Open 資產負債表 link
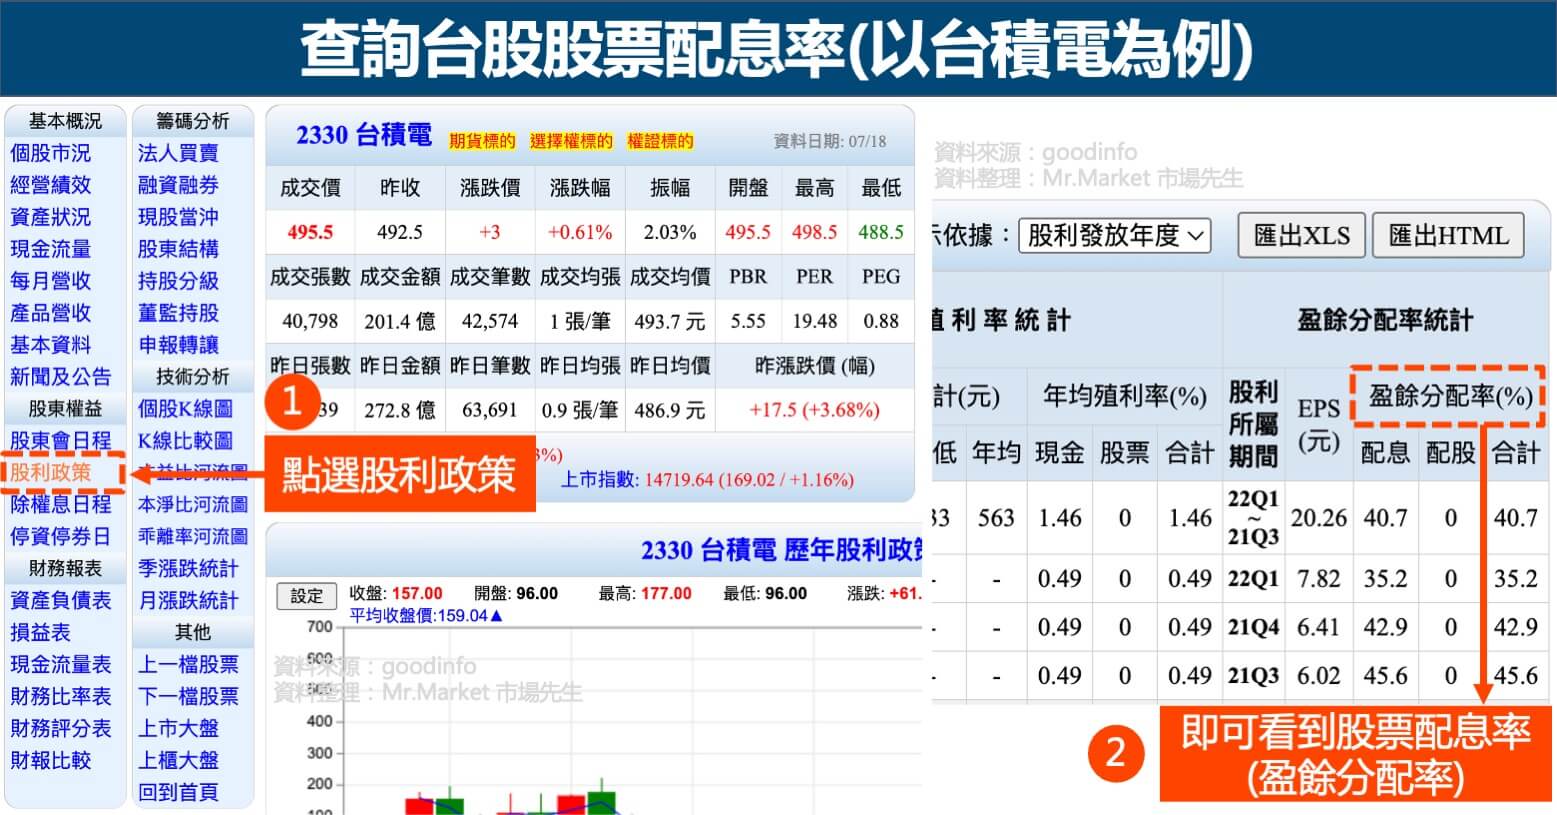The width and height of the screenshot is (1557, 815). point(60,600)
